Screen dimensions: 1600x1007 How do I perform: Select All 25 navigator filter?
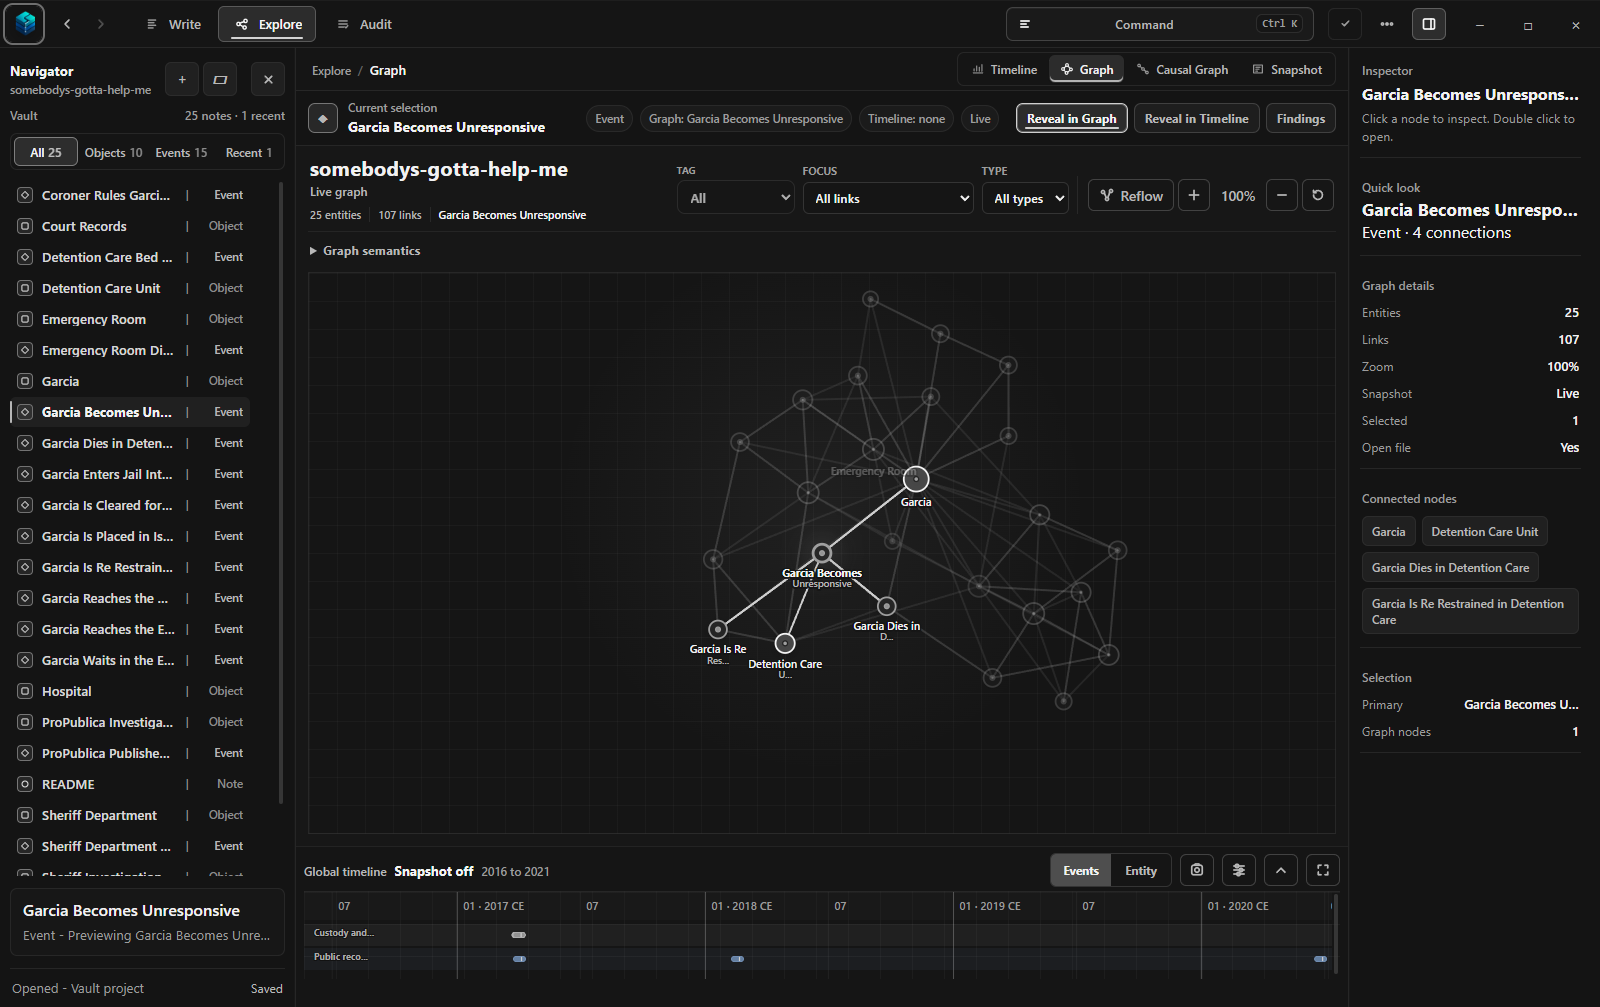click(46, 152)
